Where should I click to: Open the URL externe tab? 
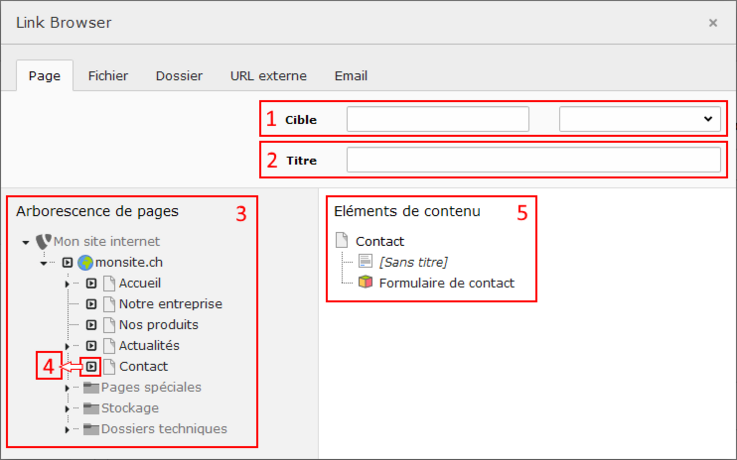268,75
